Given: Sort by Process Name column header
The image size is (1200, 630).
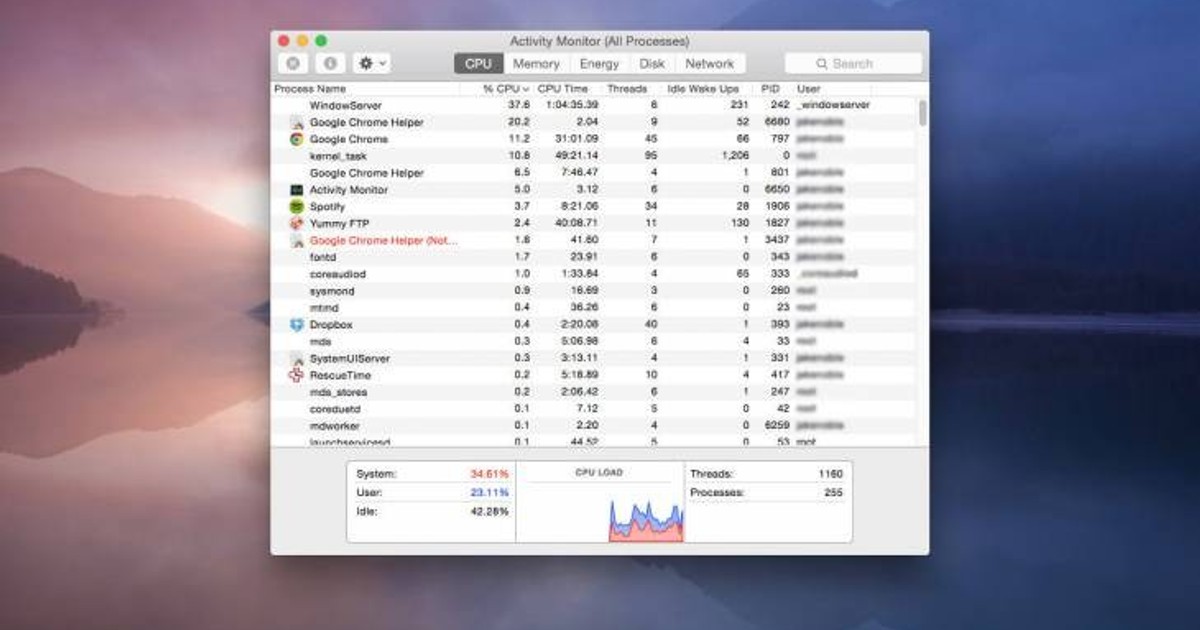Looking at the screenshot, I should (x=310, y=89).
